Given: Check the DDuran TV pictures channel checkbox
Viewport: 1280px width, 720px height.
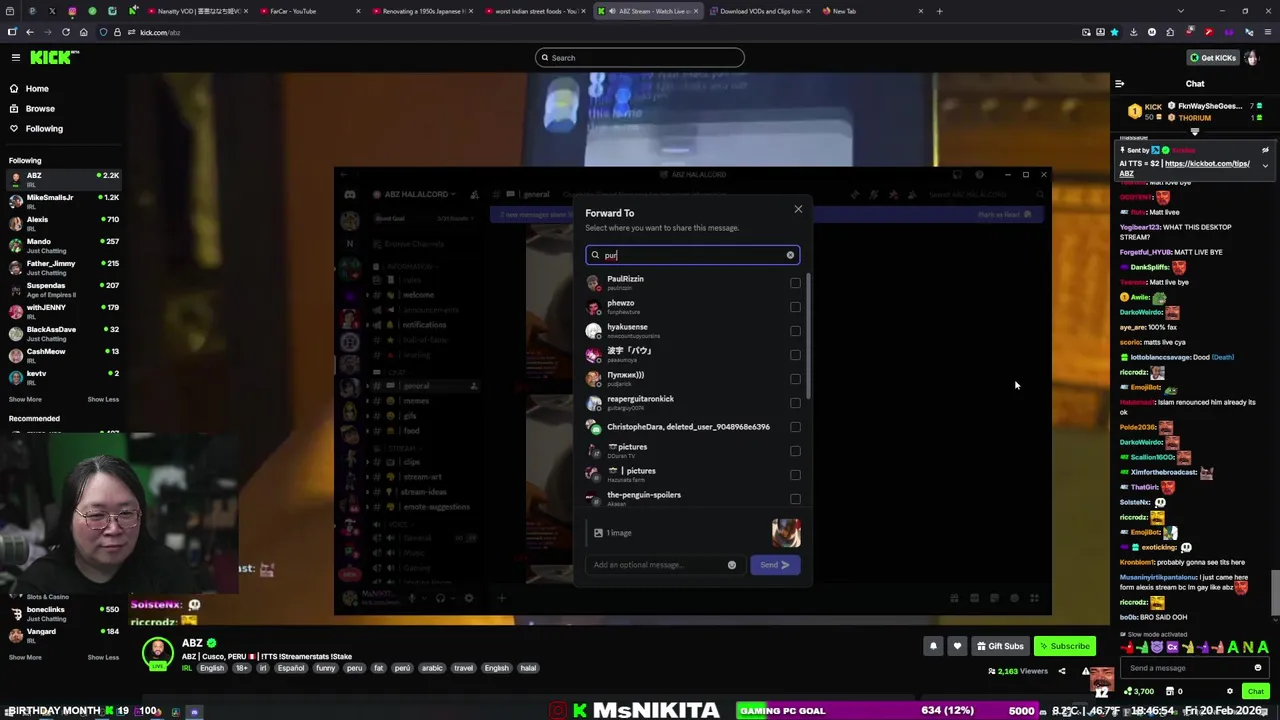Looking at the screenshot, I should pos(795,451).
